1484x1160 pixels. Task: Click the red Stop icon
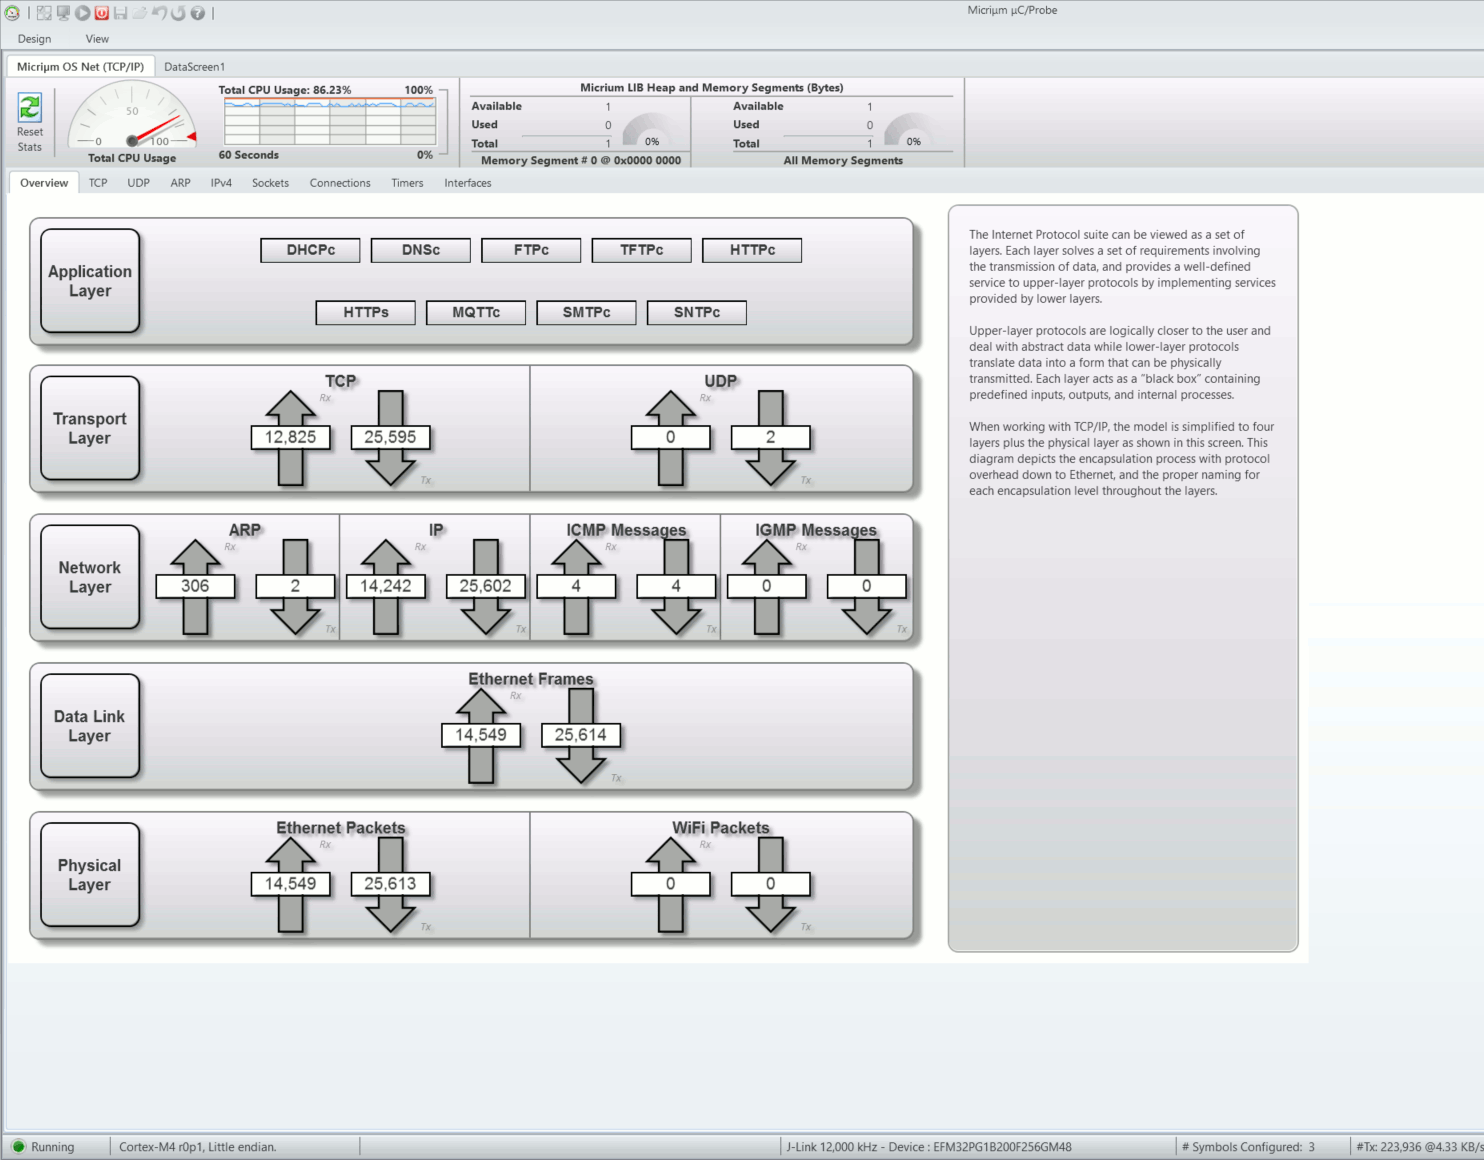101,13
